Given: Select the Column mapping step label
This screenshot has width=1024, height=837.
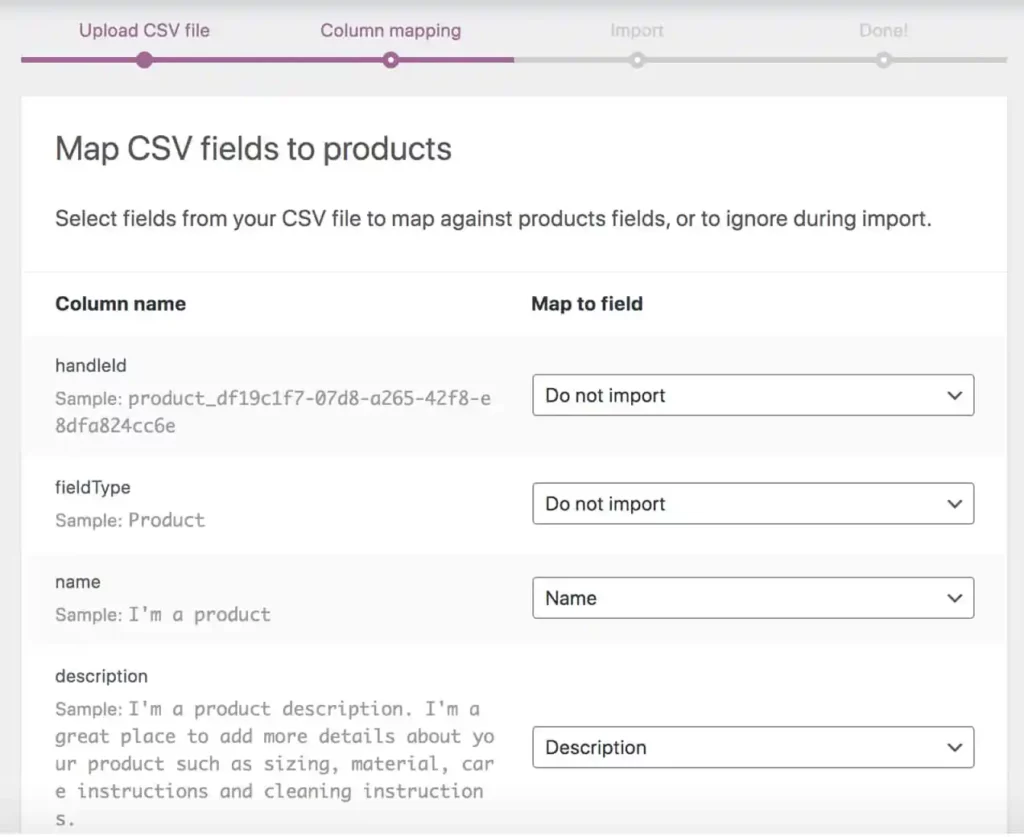Looking at the screenshot, I should 390,30.
